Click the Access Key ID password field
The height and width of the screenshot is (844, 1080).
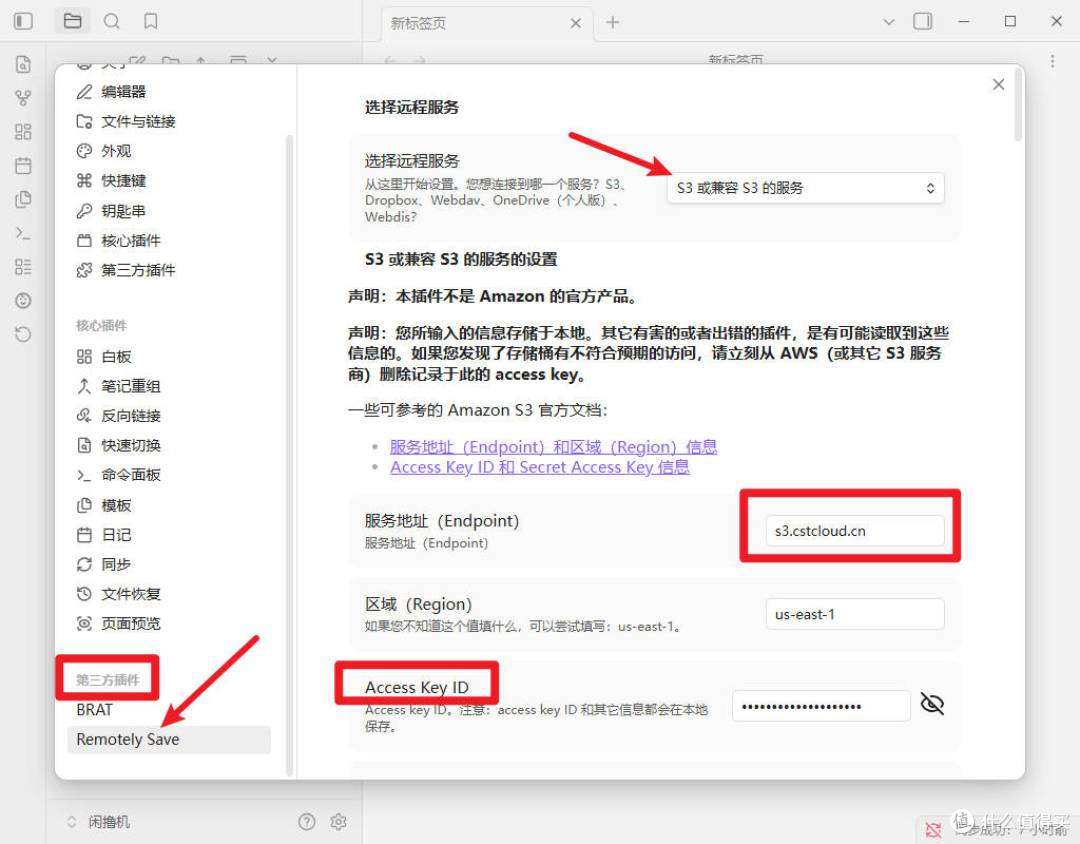[821, 706]
